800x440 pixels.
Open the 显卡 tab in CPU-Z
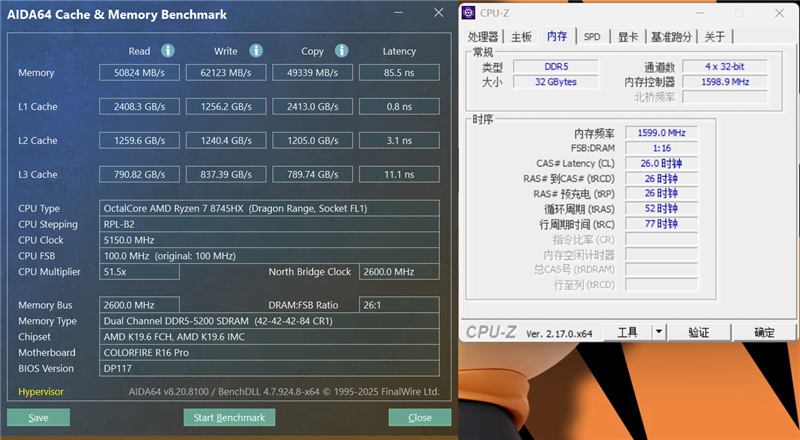[x=628, y=37]
